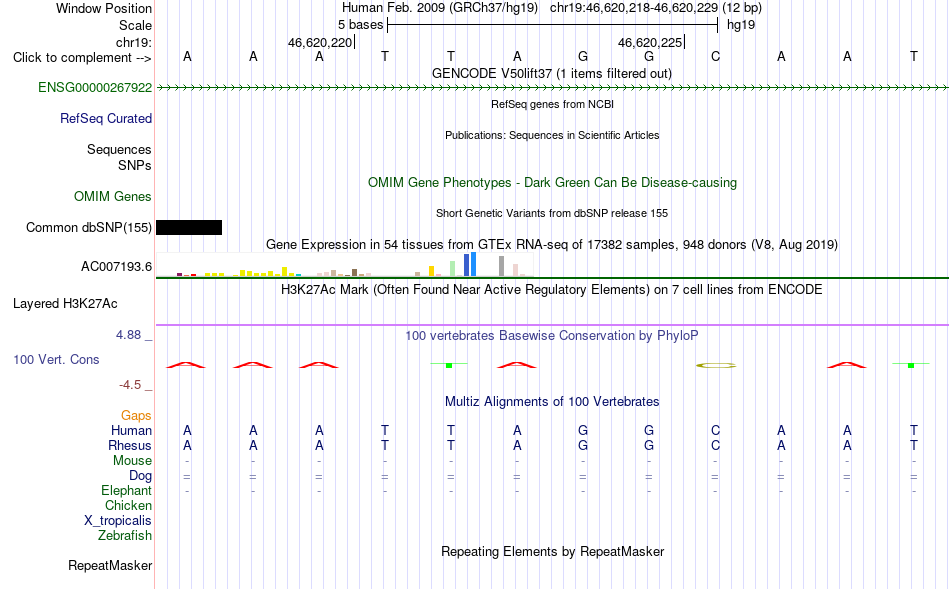The height and width of the screenshot is (589, 950).
Task: Click the 4.88 PhyloP upper limit value
Action: point(128,334)
